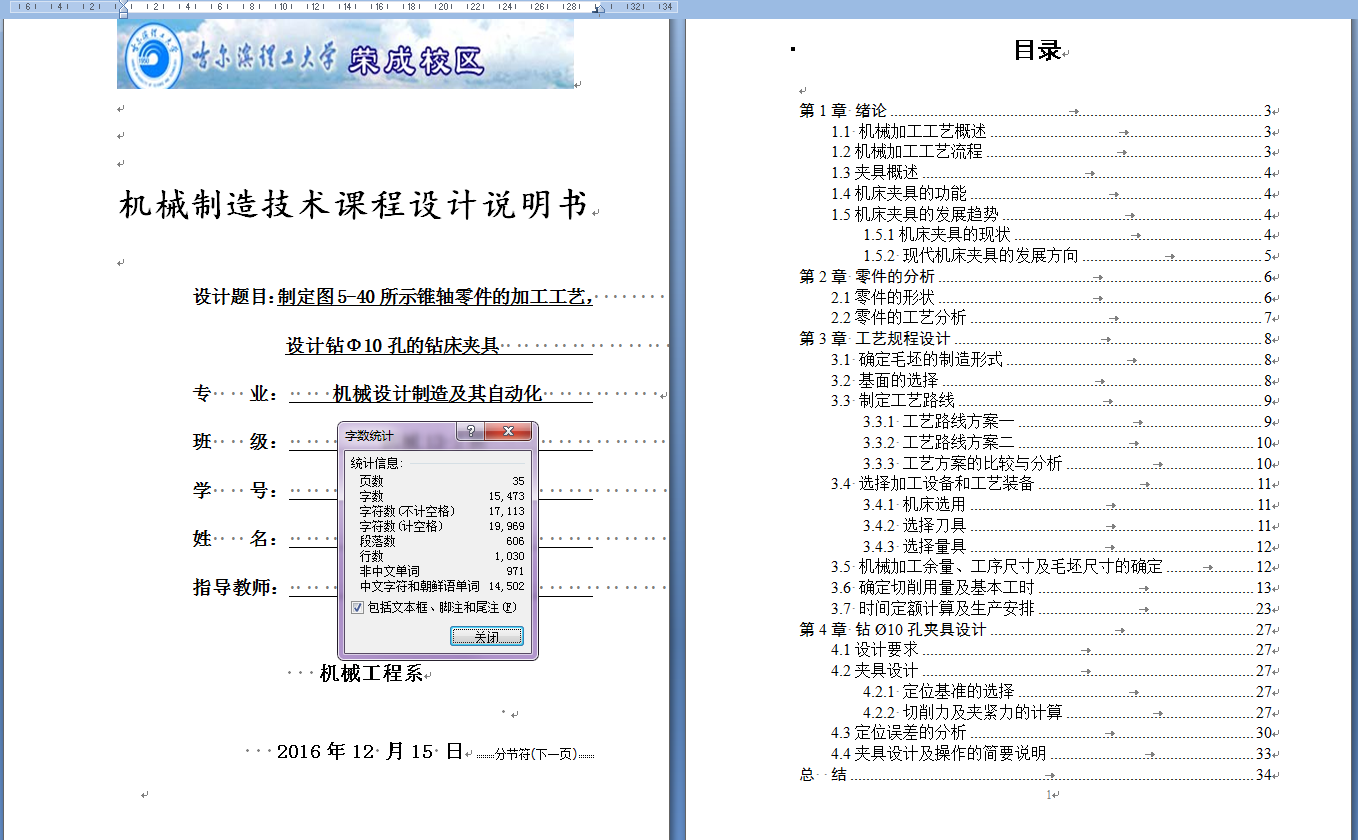Open TOC entry 4.2.2 切削力及夹紧力的计算
Image resolution: width=1358 pixels, height=840 pixels.
[1067, 712]
